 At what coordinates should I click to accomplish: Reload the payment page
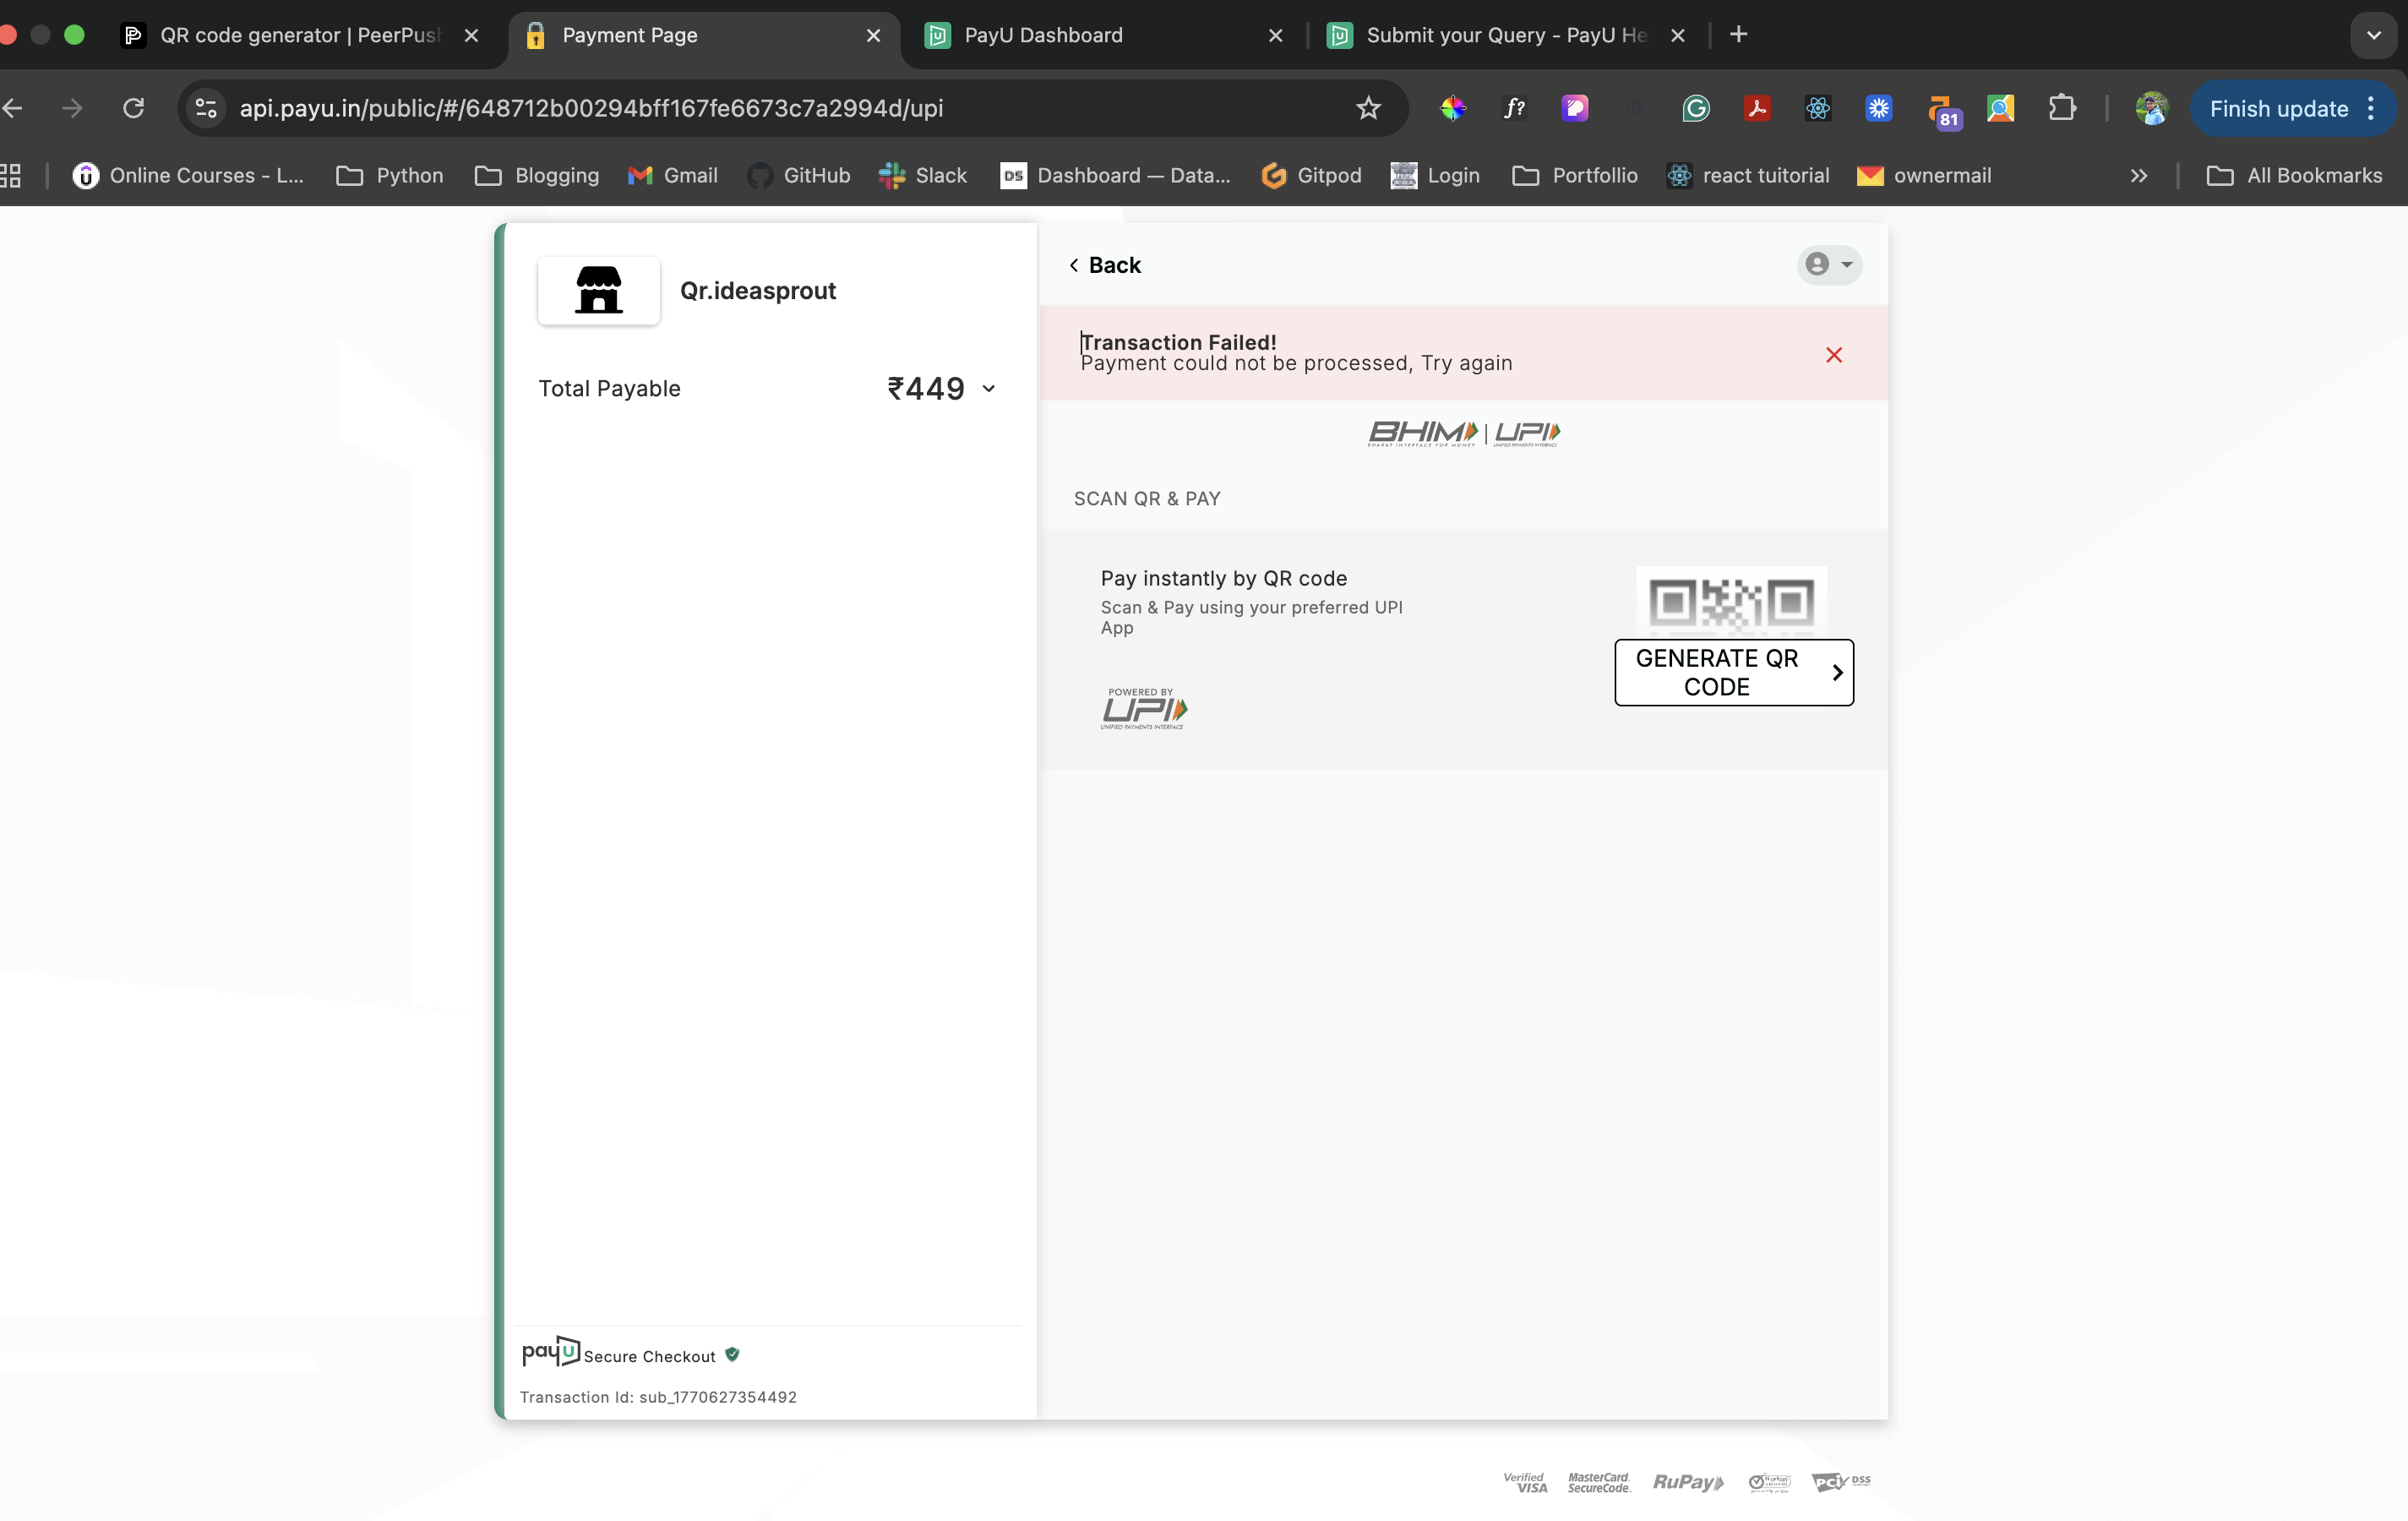tap(133, 108)
